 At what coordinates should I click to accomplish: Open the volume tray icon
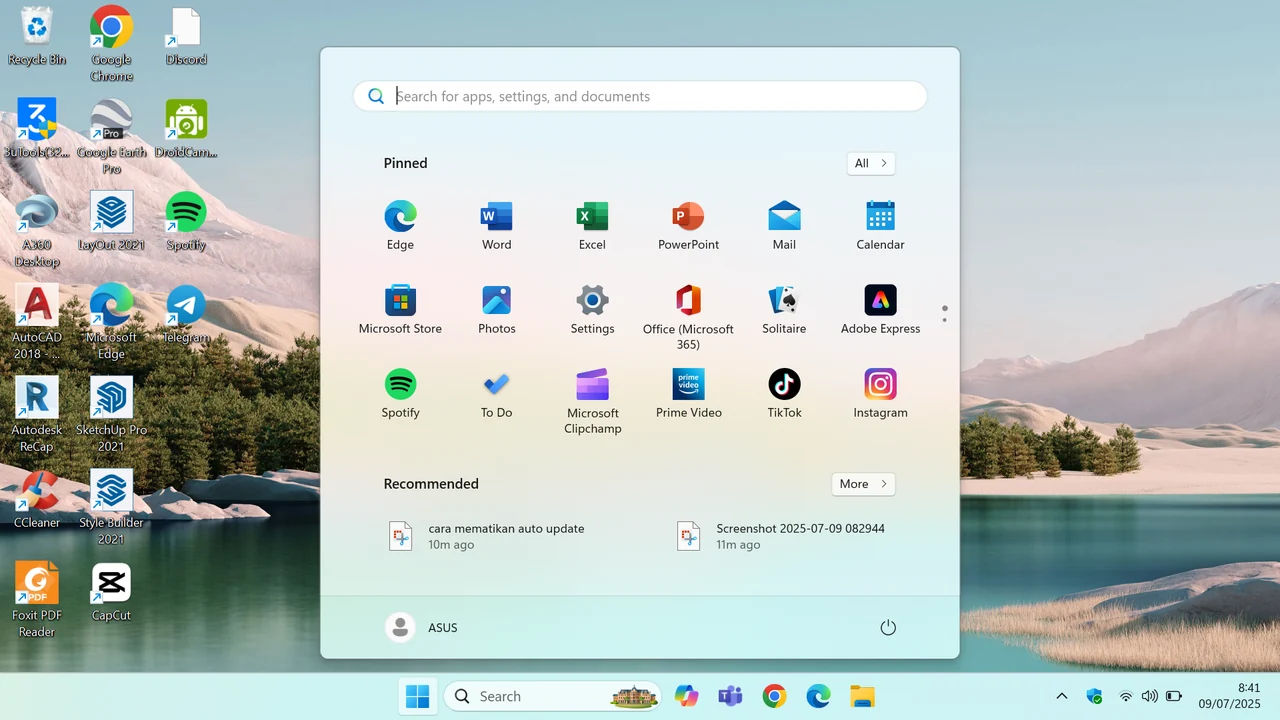(1149, 696)
